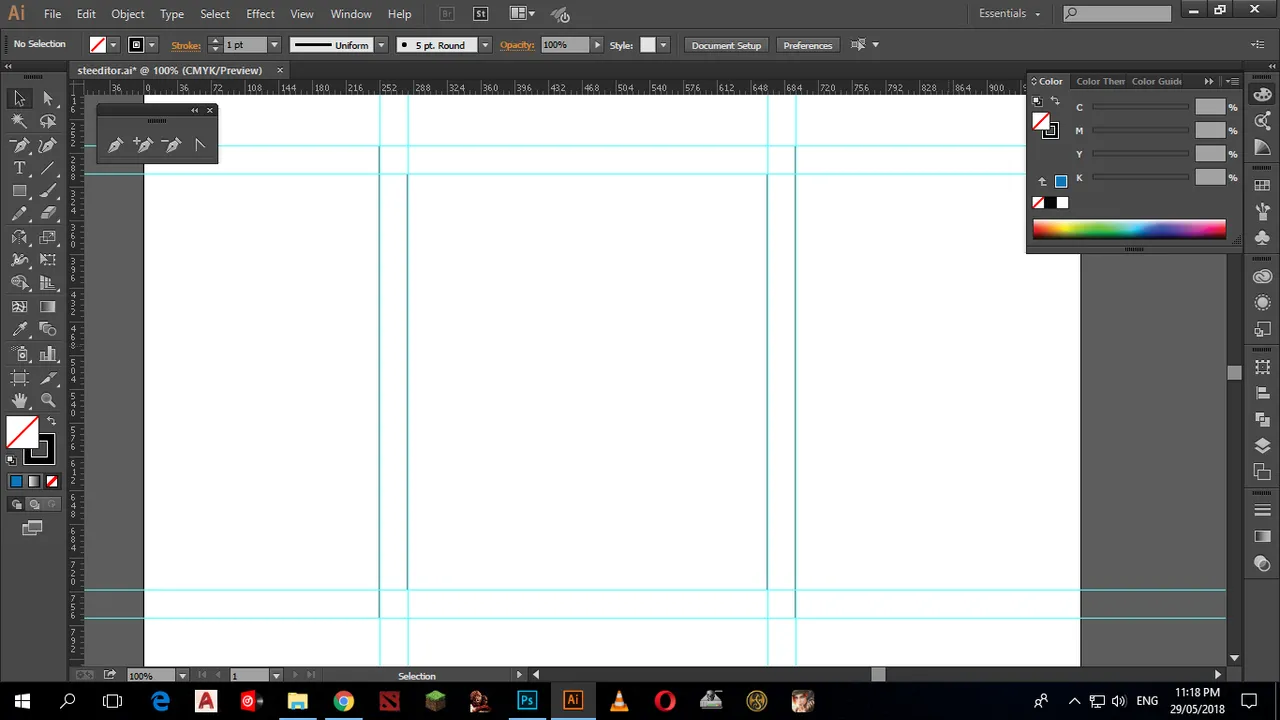Open the Effect menu
The image size is (1280, 720).
pos(260,14)
